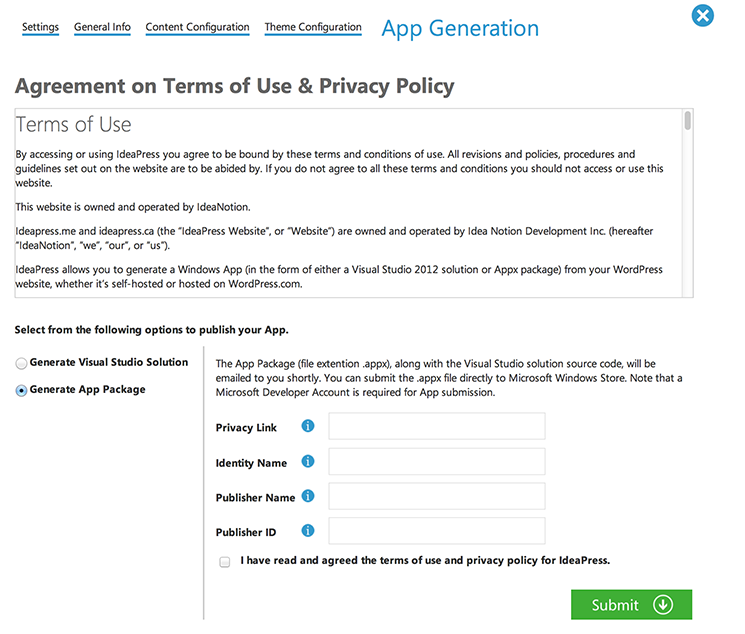Image resolution: width=745 pixels, height=634 pixels.
Task: Check the agreed terms of use checkbox
Action: point(225,562)
